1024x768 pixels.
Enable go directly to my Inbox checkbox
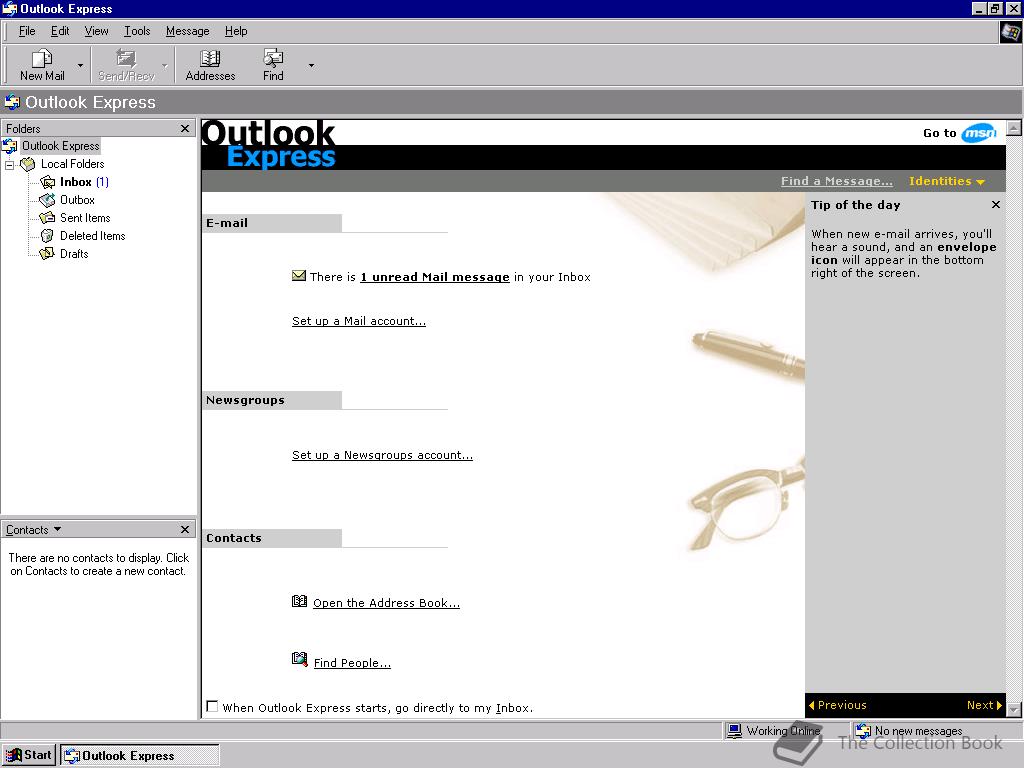(x=212, y=707)
